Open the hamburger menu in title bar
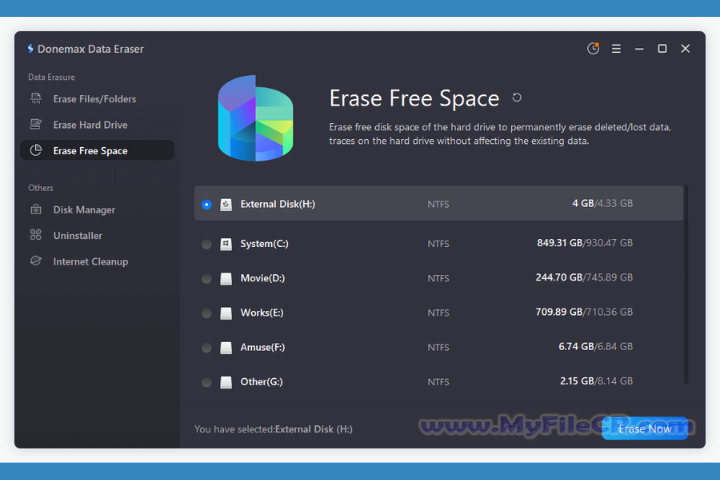This screenshot has width=720, height=480. [616, 49]
